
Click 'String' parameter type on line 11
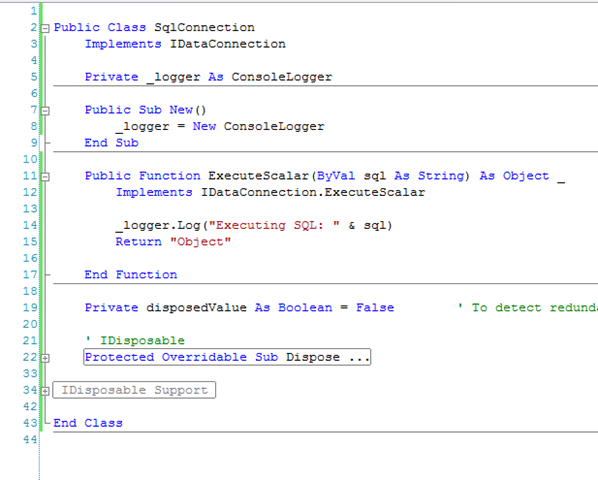(441, 176)
